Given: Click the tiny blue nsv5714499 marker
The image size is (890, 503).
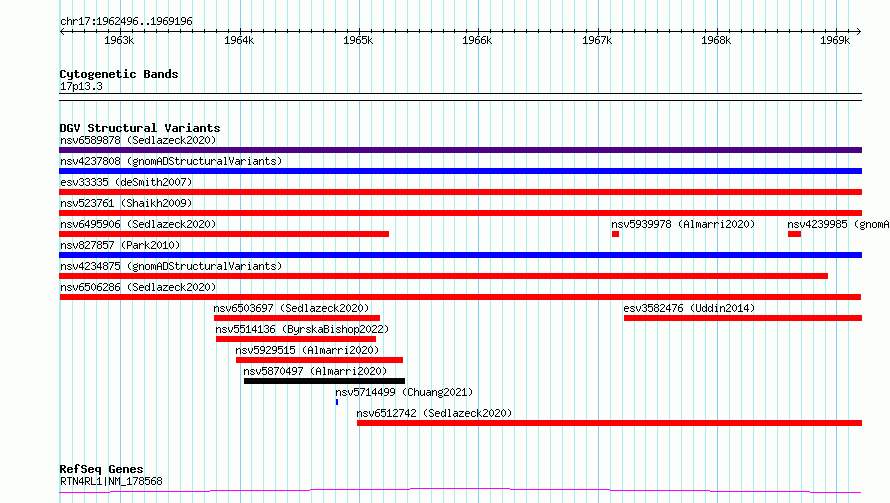Looking at the screenshot, I should (x=337, y=402).
